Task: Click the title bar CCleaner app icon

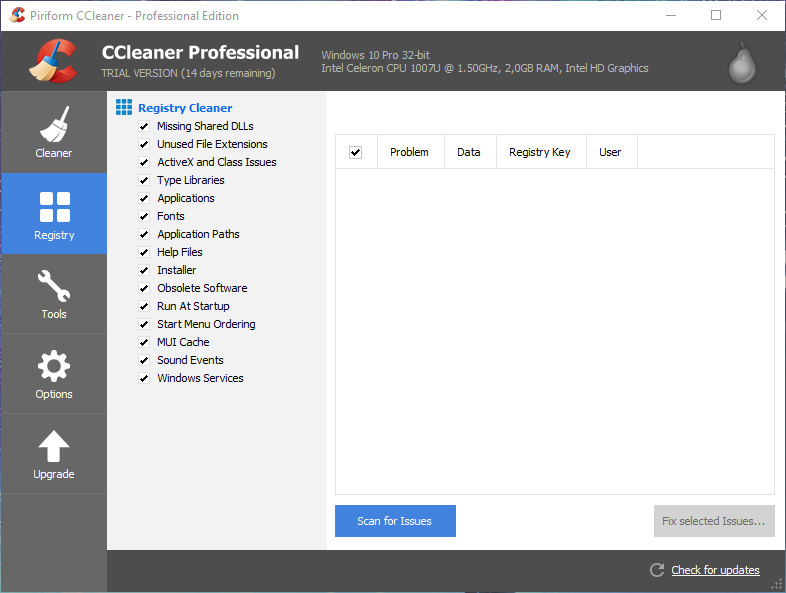Action: pyautogui.click(x=17, y=15)
